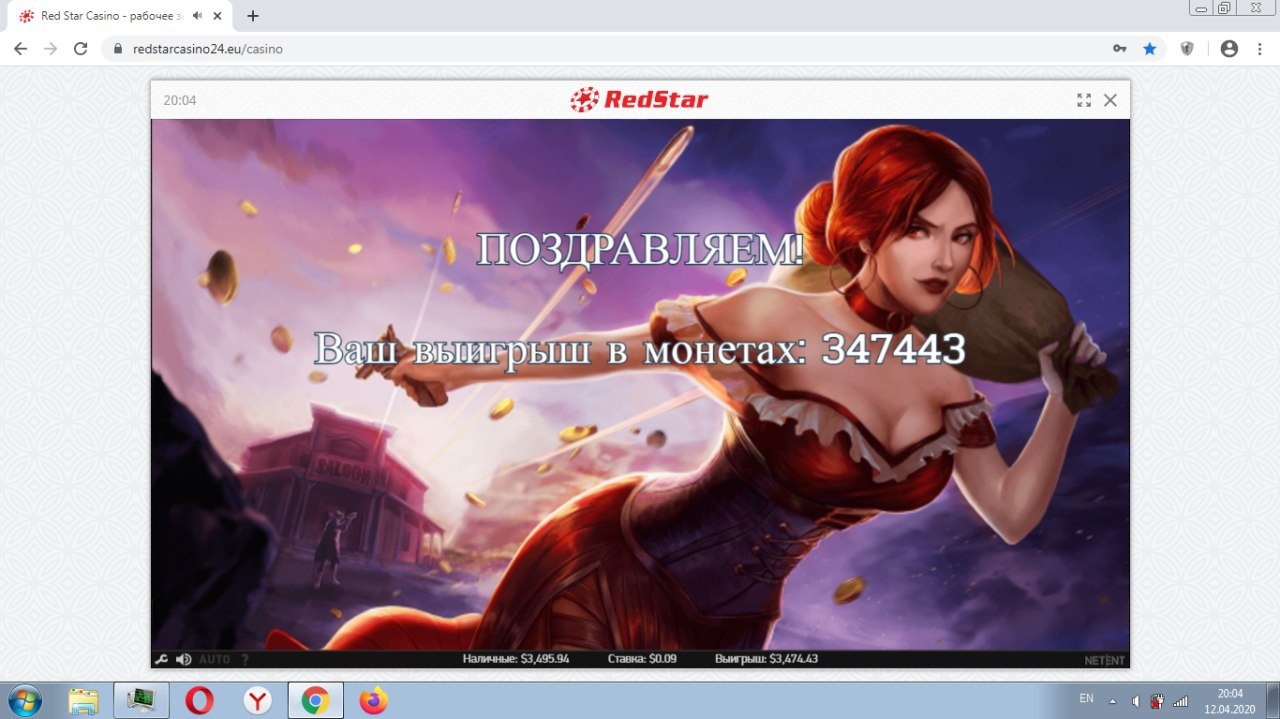This screenshot has height=719, width=1280.
Task: Open the Windows Start menu
Action: click(x=24, y=700)
